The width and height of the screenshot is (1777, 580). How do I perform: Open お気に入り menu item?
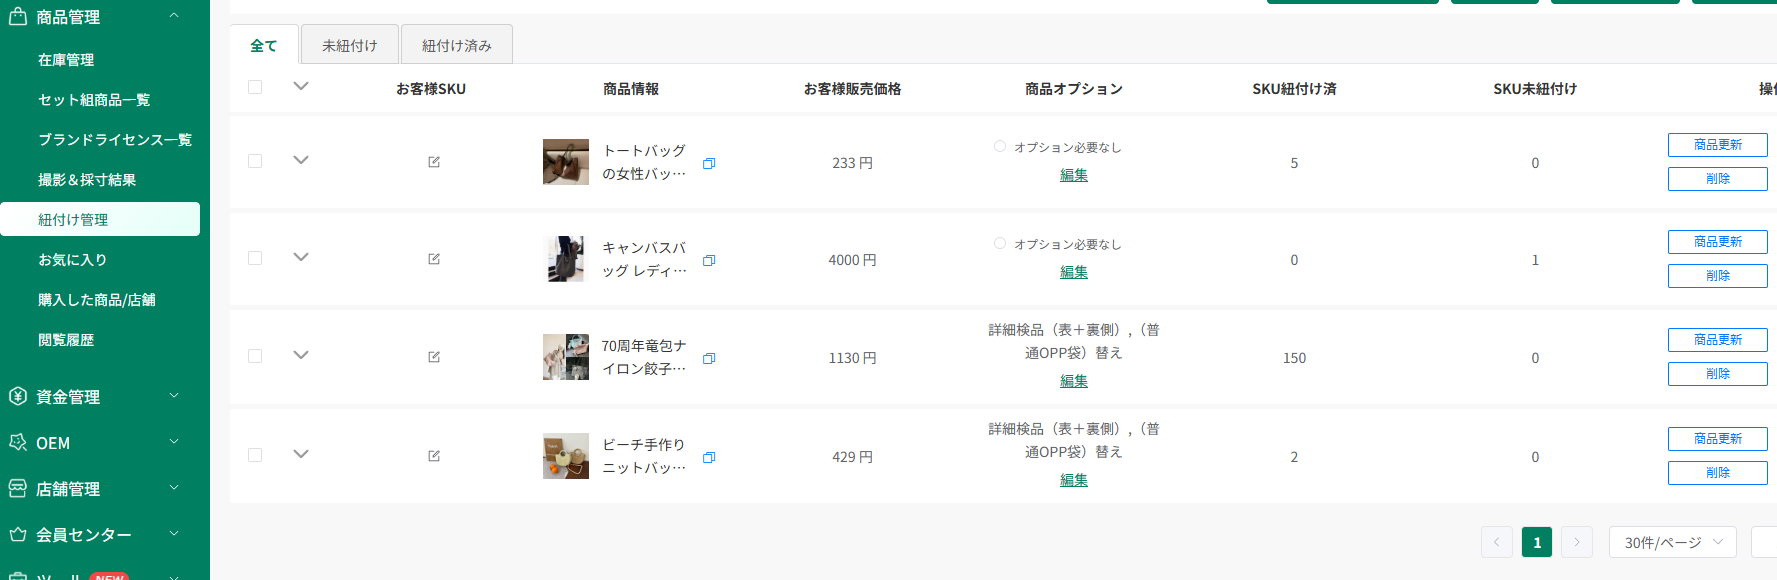tap(72, 260)
